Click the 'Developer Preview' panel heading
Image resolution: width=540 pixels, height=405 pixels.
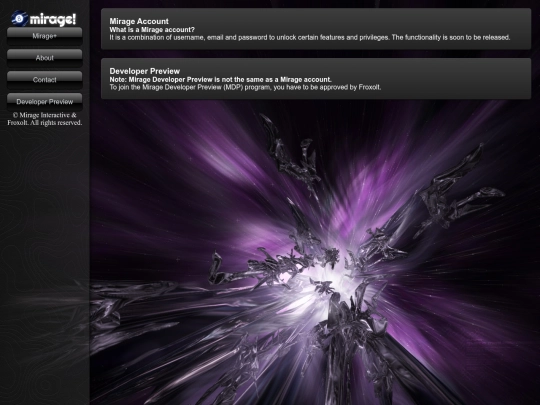coord(145,71)
